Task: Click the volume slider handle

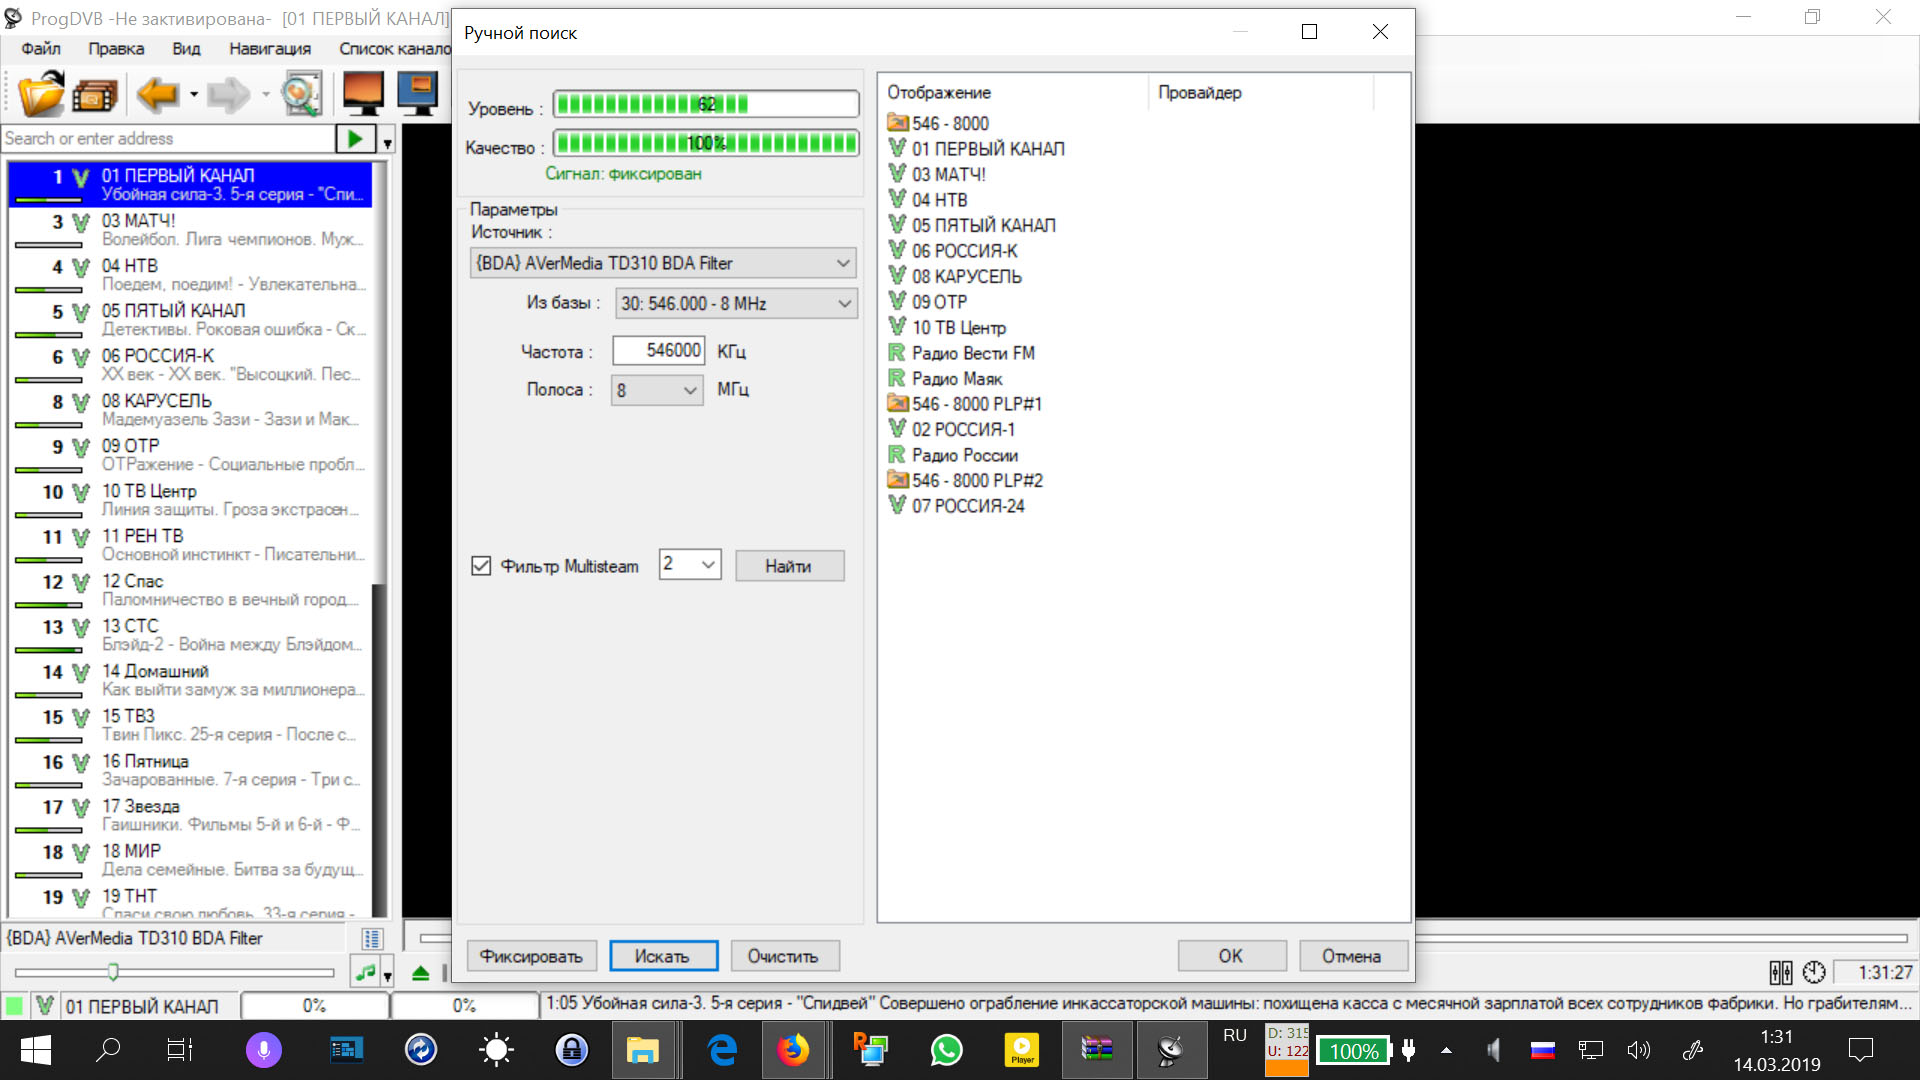Action: coord(113,971)
